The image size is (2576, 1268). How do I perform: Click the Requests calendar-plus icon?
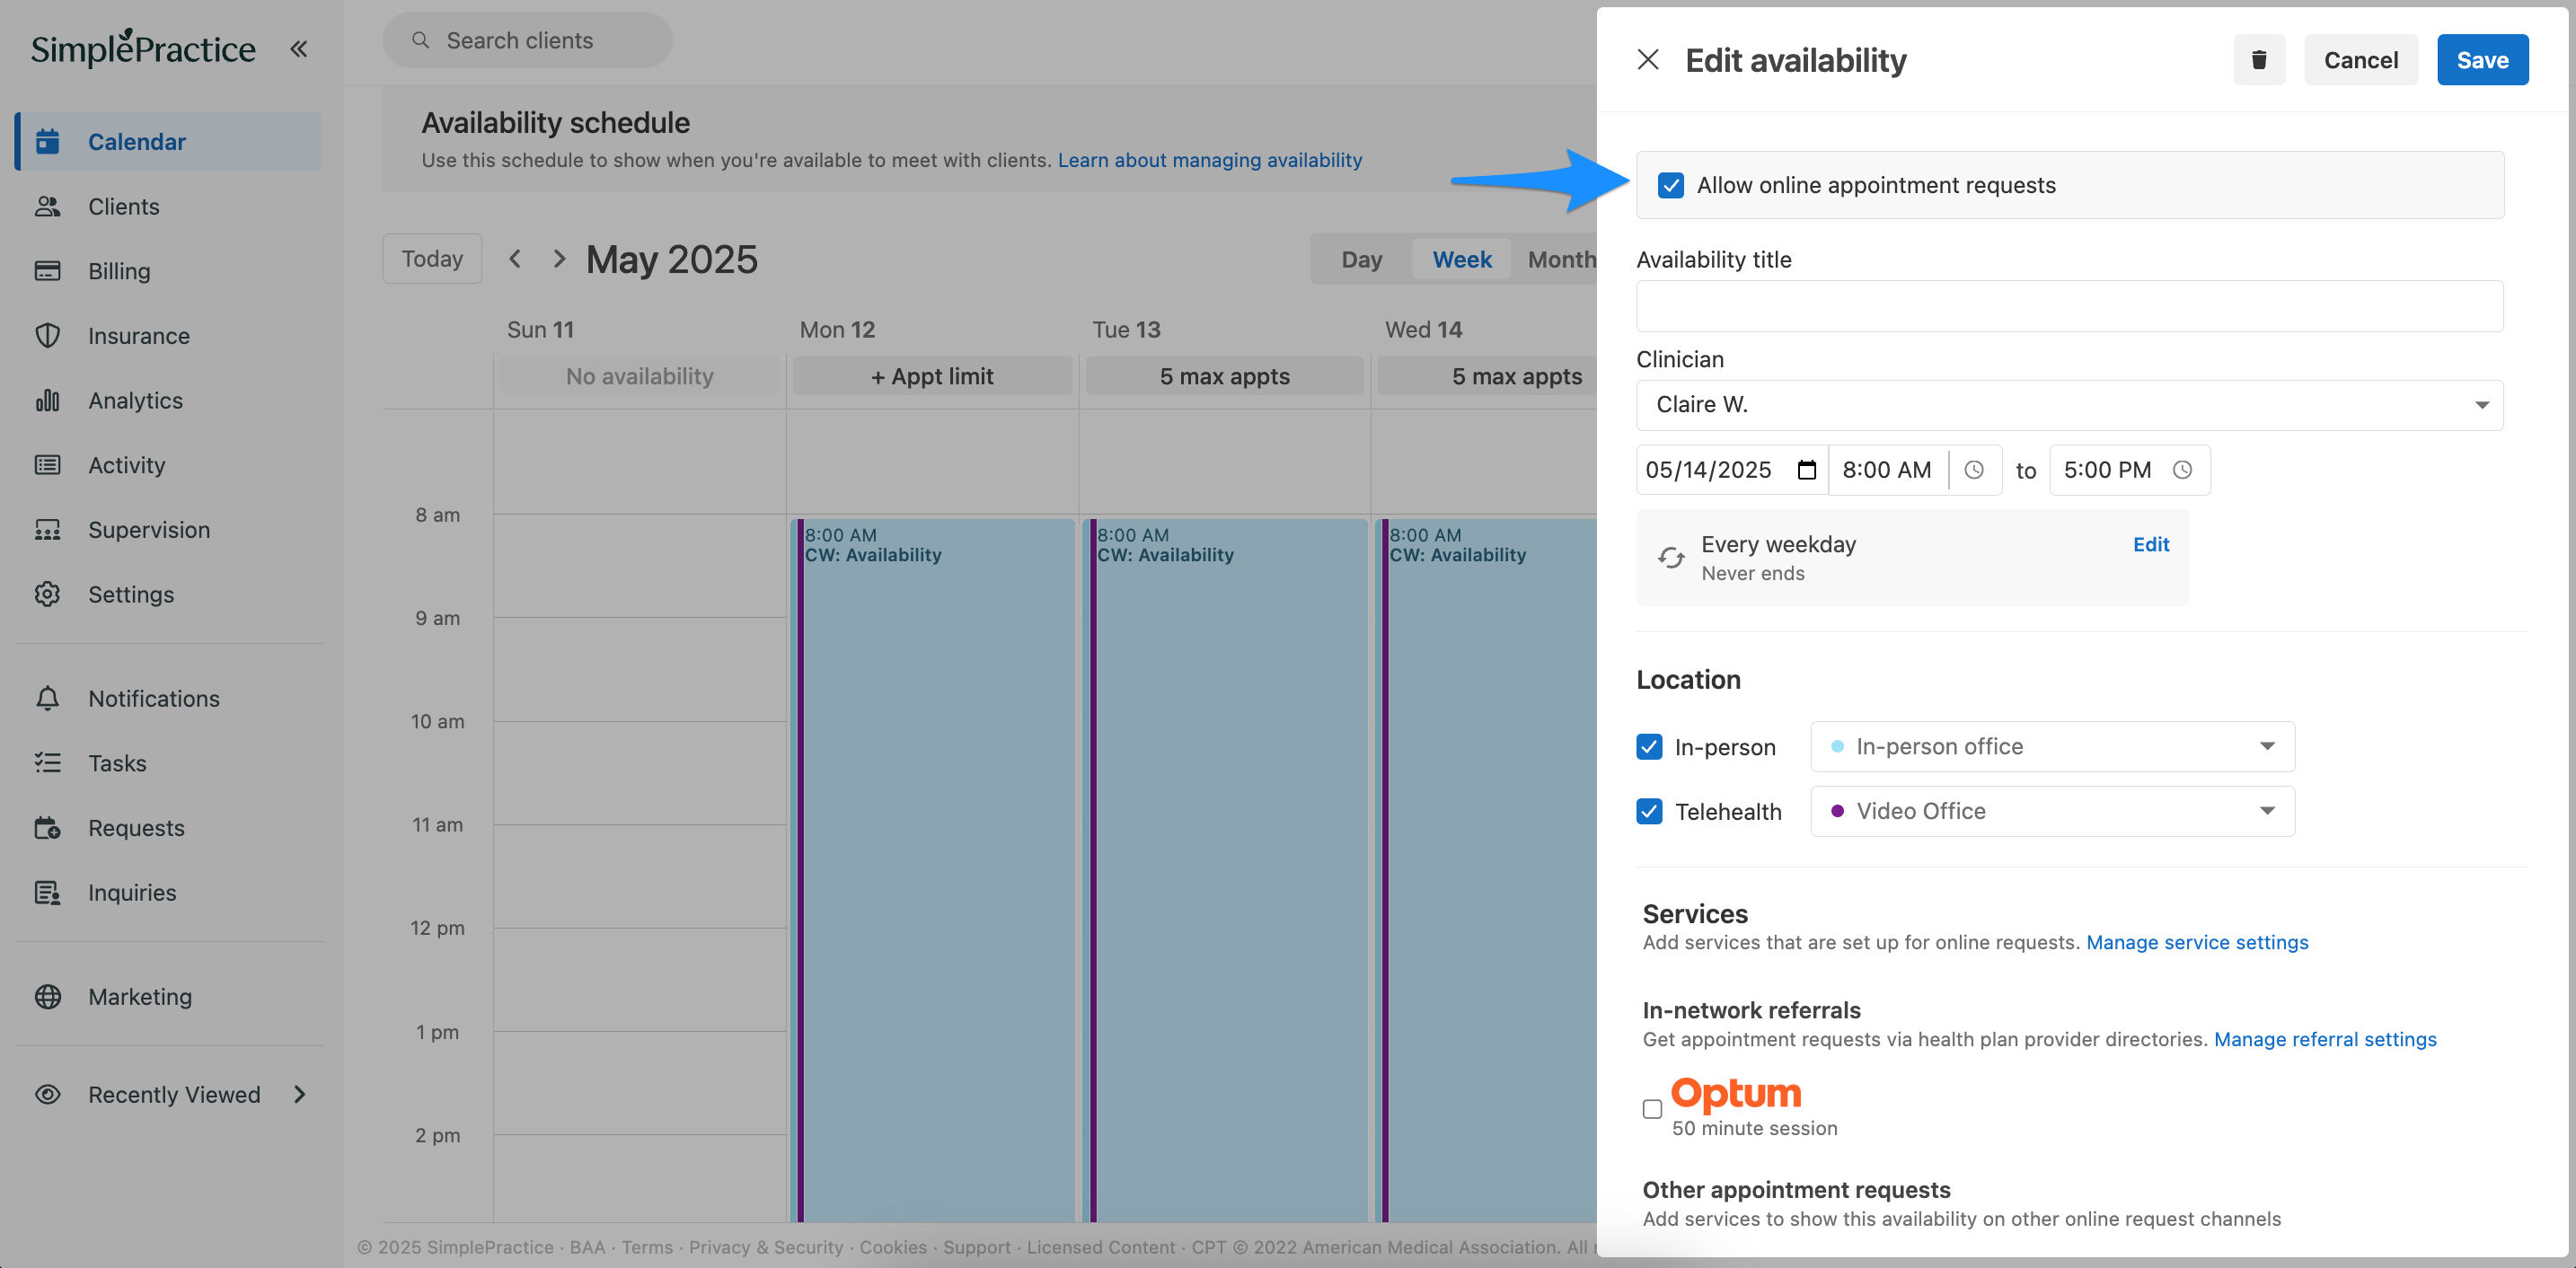coord(47,827)
